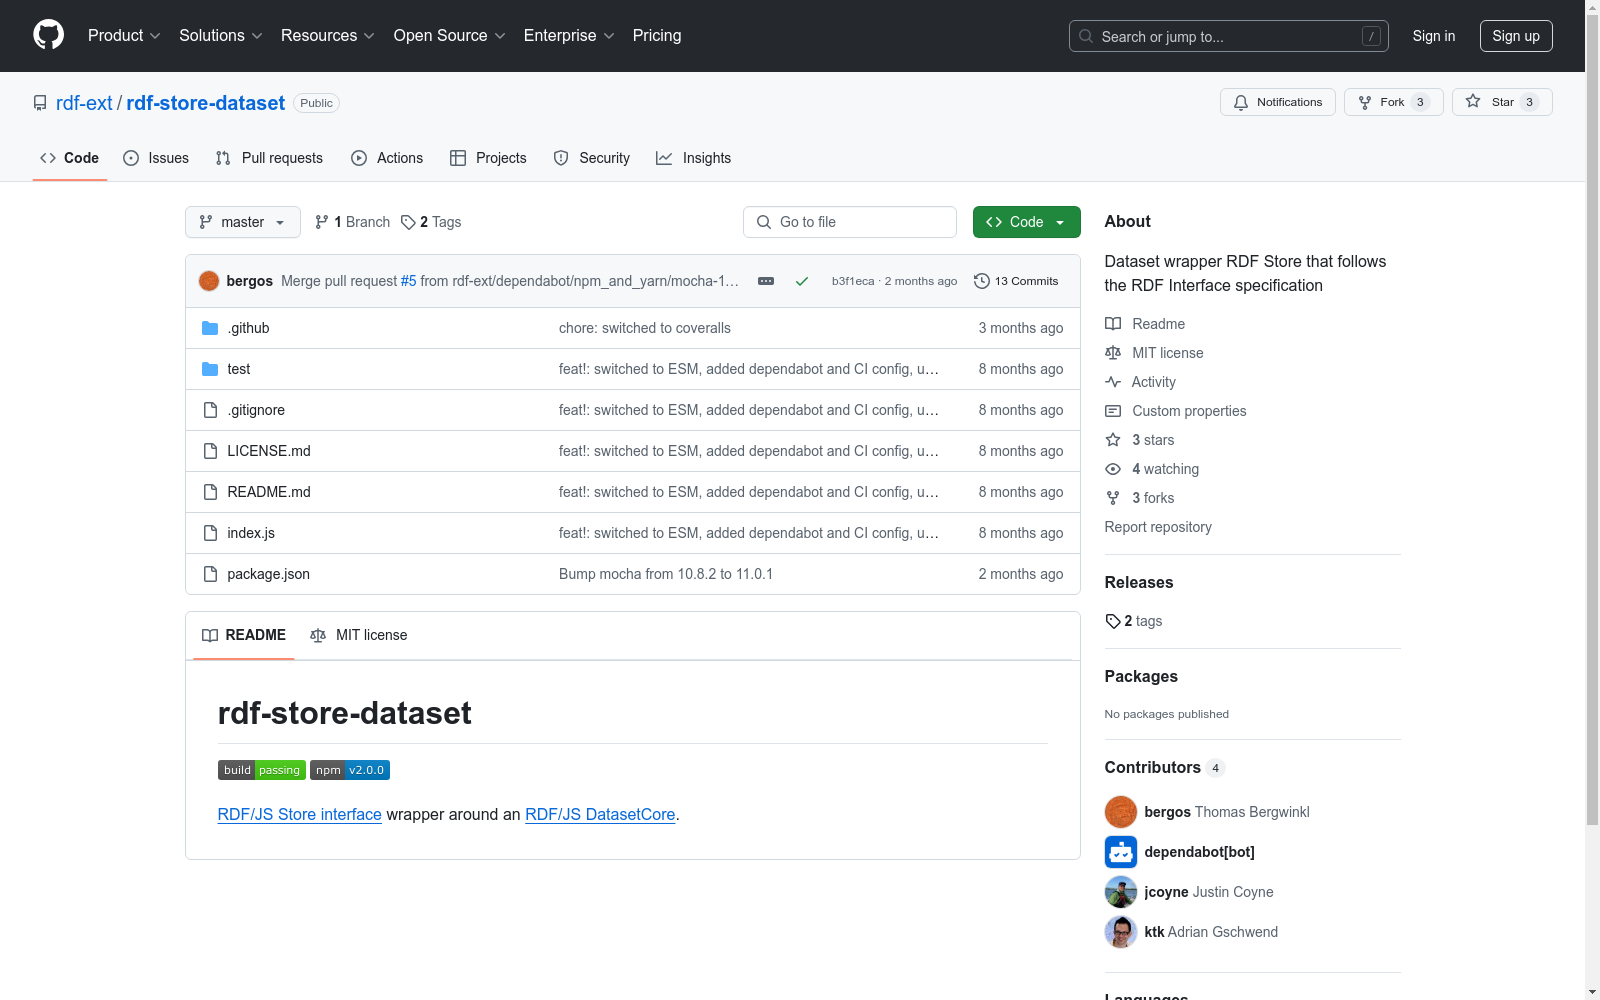Click the Sign in link

coord(1434,36)
